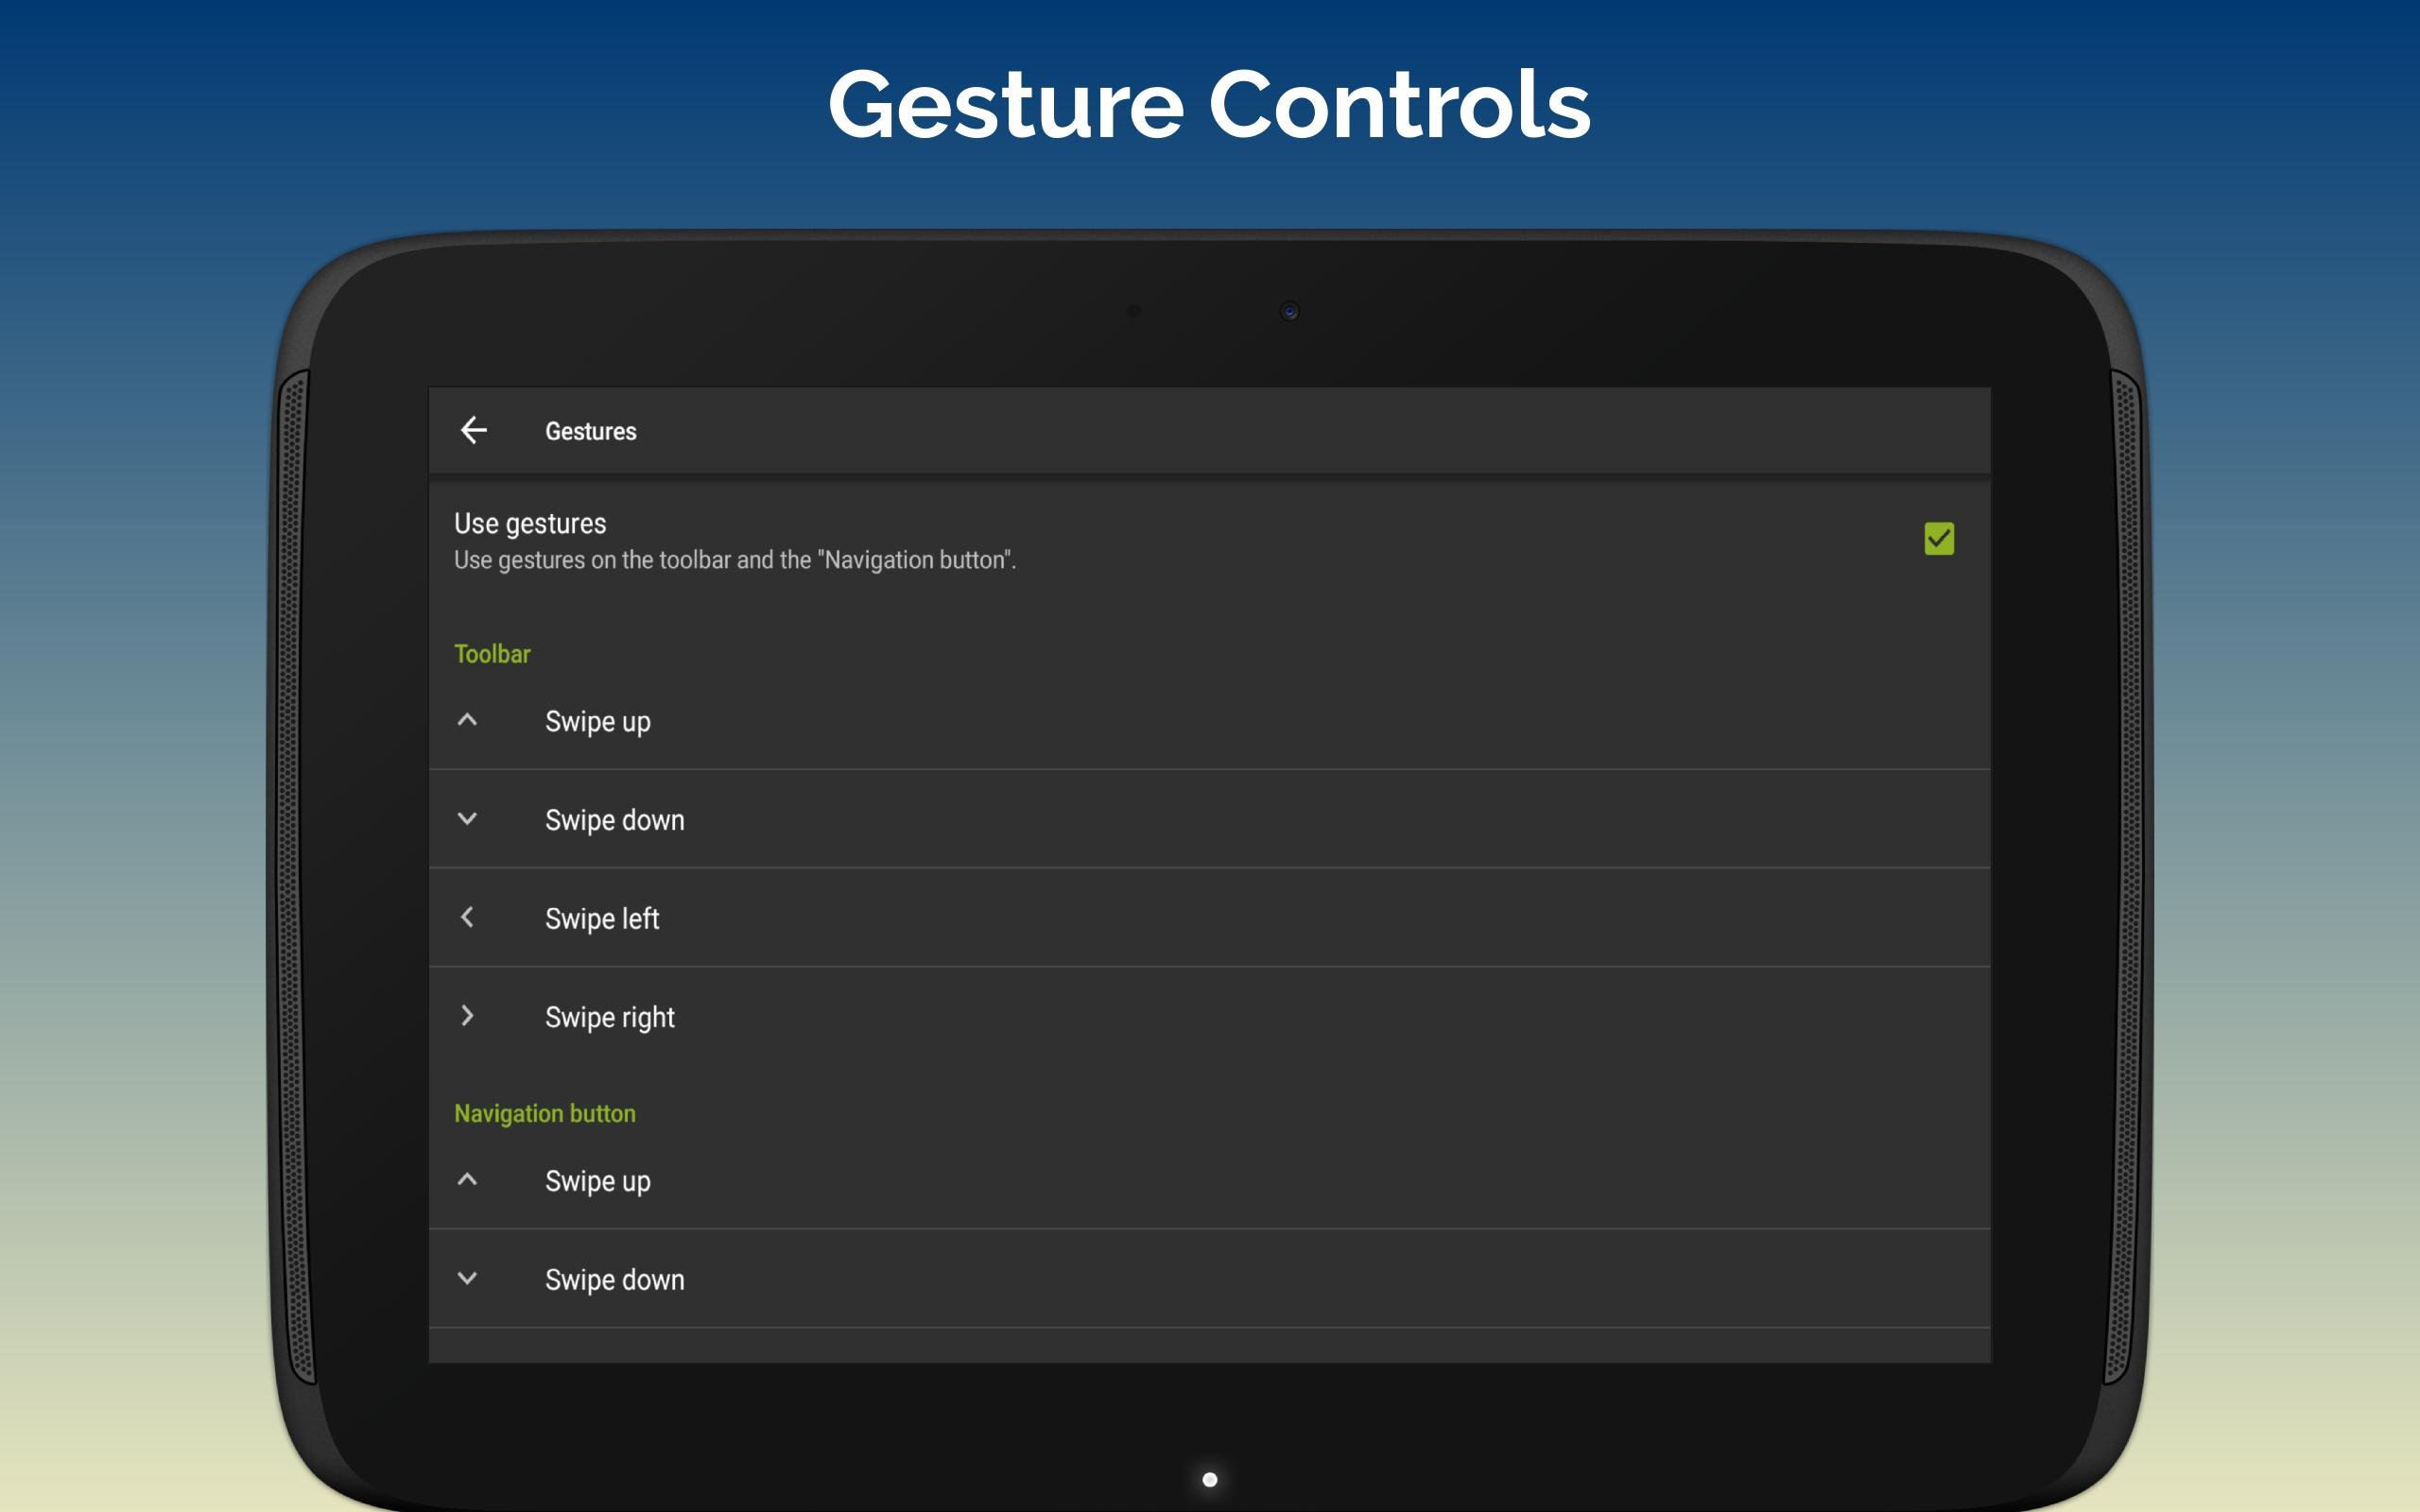Tap the tablet home indicator dot

[x=1209, y=1479]
